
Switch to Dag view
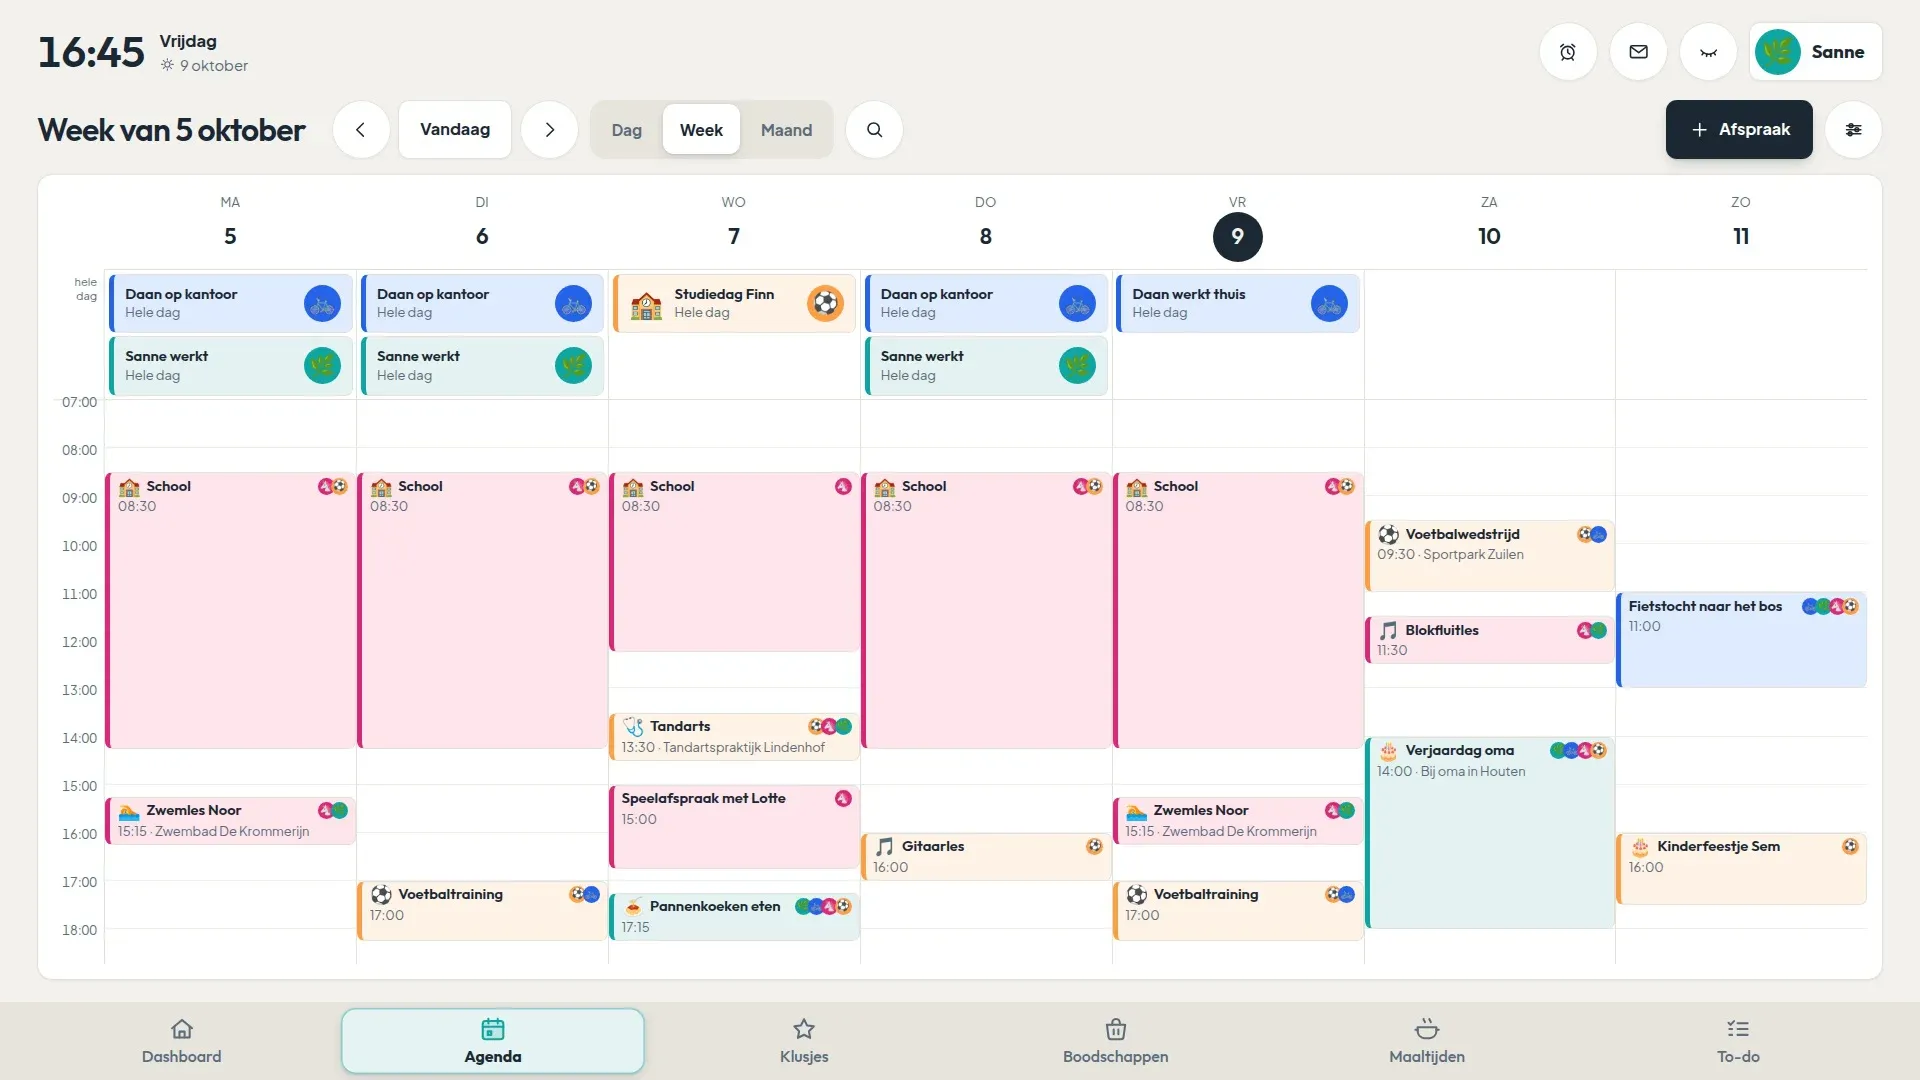(x=626, y=130)
